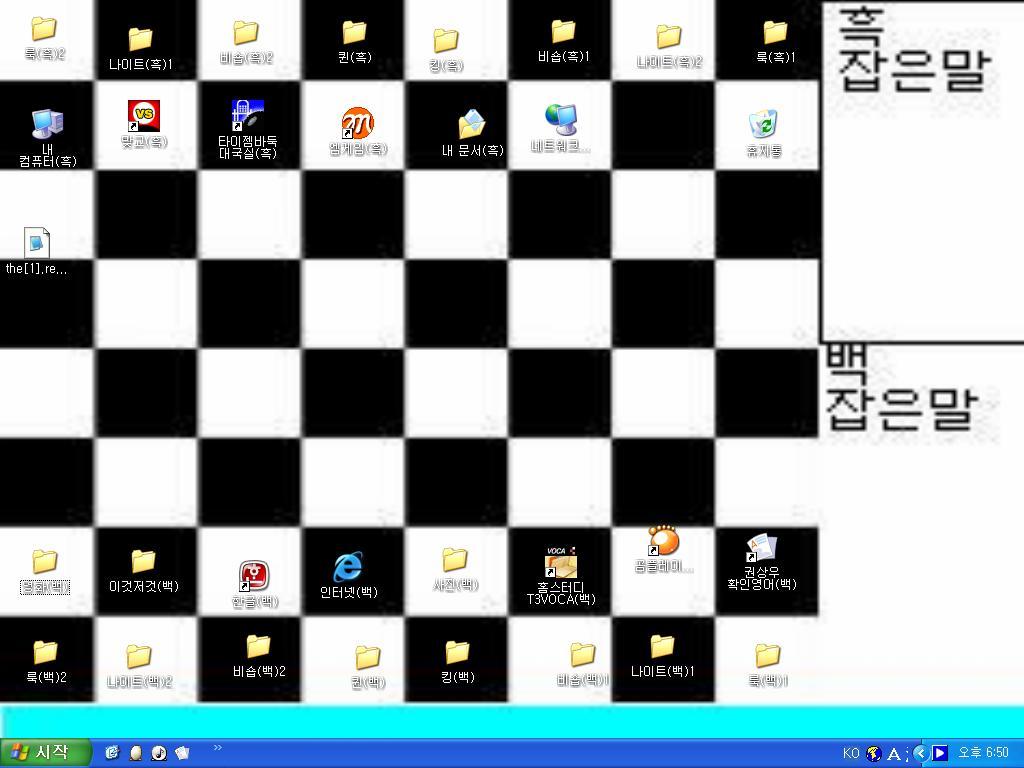The height and width of the screenshot is (768, 1024).
Task: Select the 곰플레이어 media player shortcut
Action: coord(664,549)
